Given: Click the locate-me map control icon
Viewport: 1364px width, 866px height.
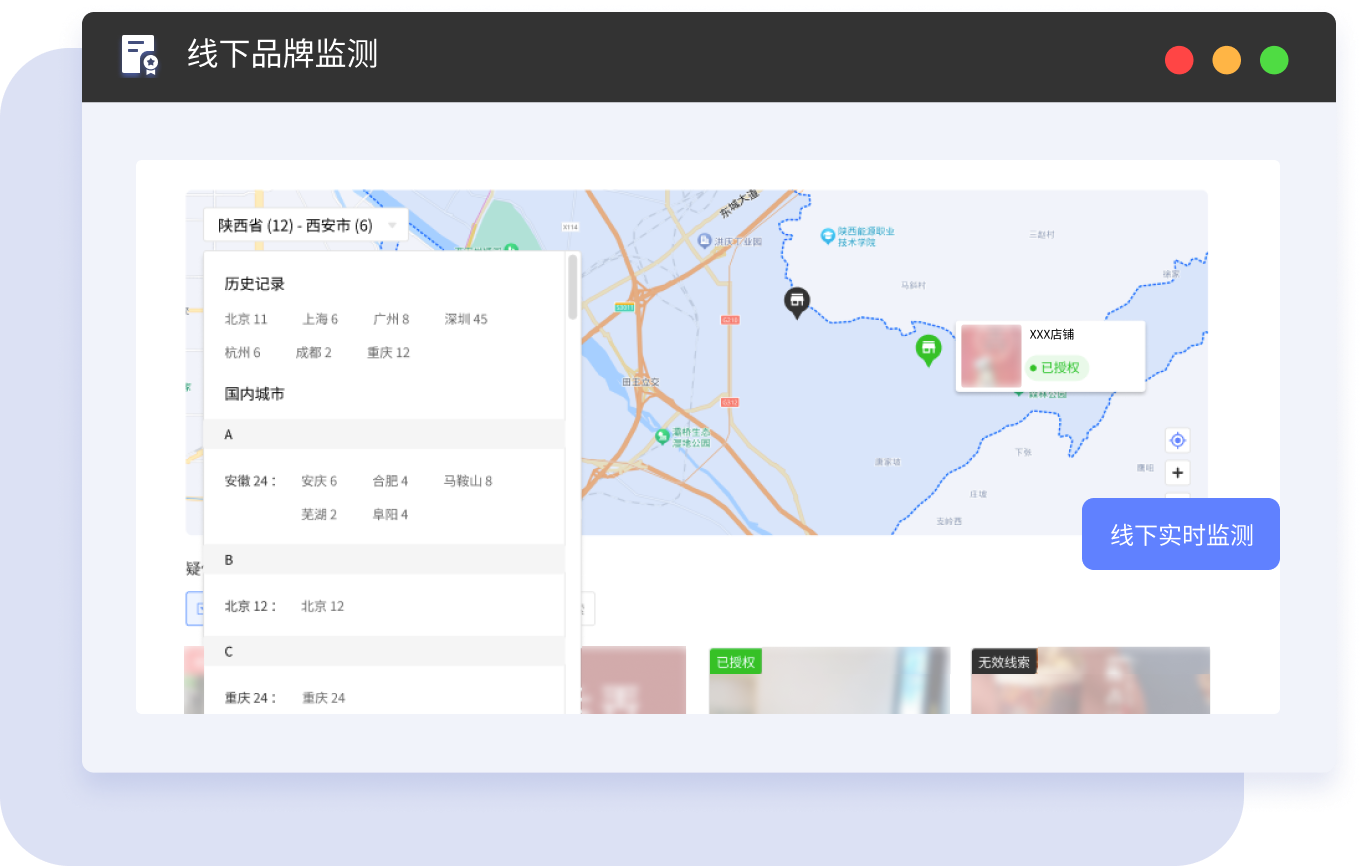Looking at the screenshot, I should coord(1178,440).
